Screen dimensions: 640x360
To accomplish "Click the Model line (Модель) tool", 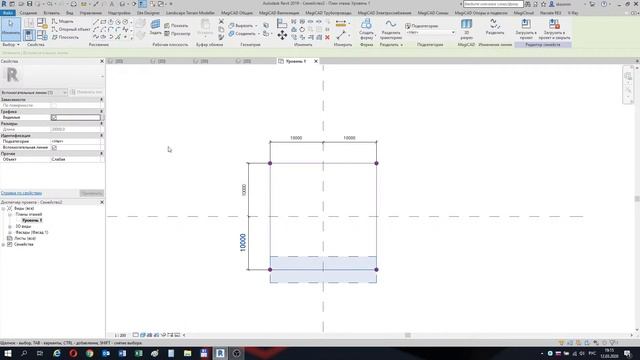I will pyautogui.click(x=62, y=21).
